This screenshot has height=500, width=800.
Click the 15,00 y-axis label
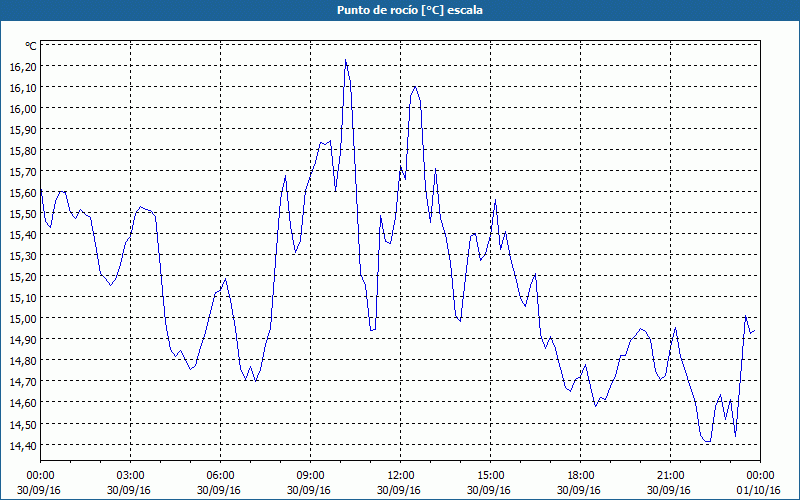click(23, 318)
